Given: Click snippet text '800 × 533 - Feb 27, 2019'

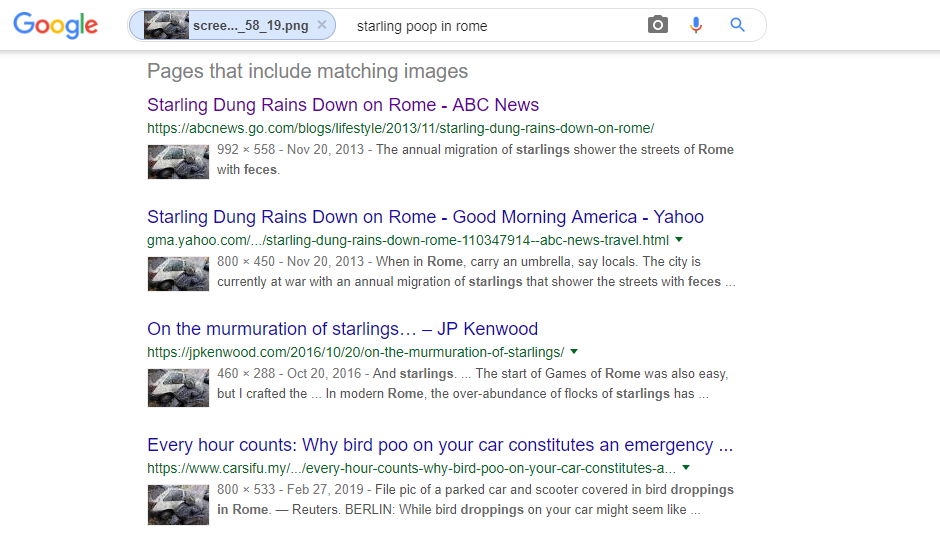Looking at the screenshot, I should pos(290,490).
